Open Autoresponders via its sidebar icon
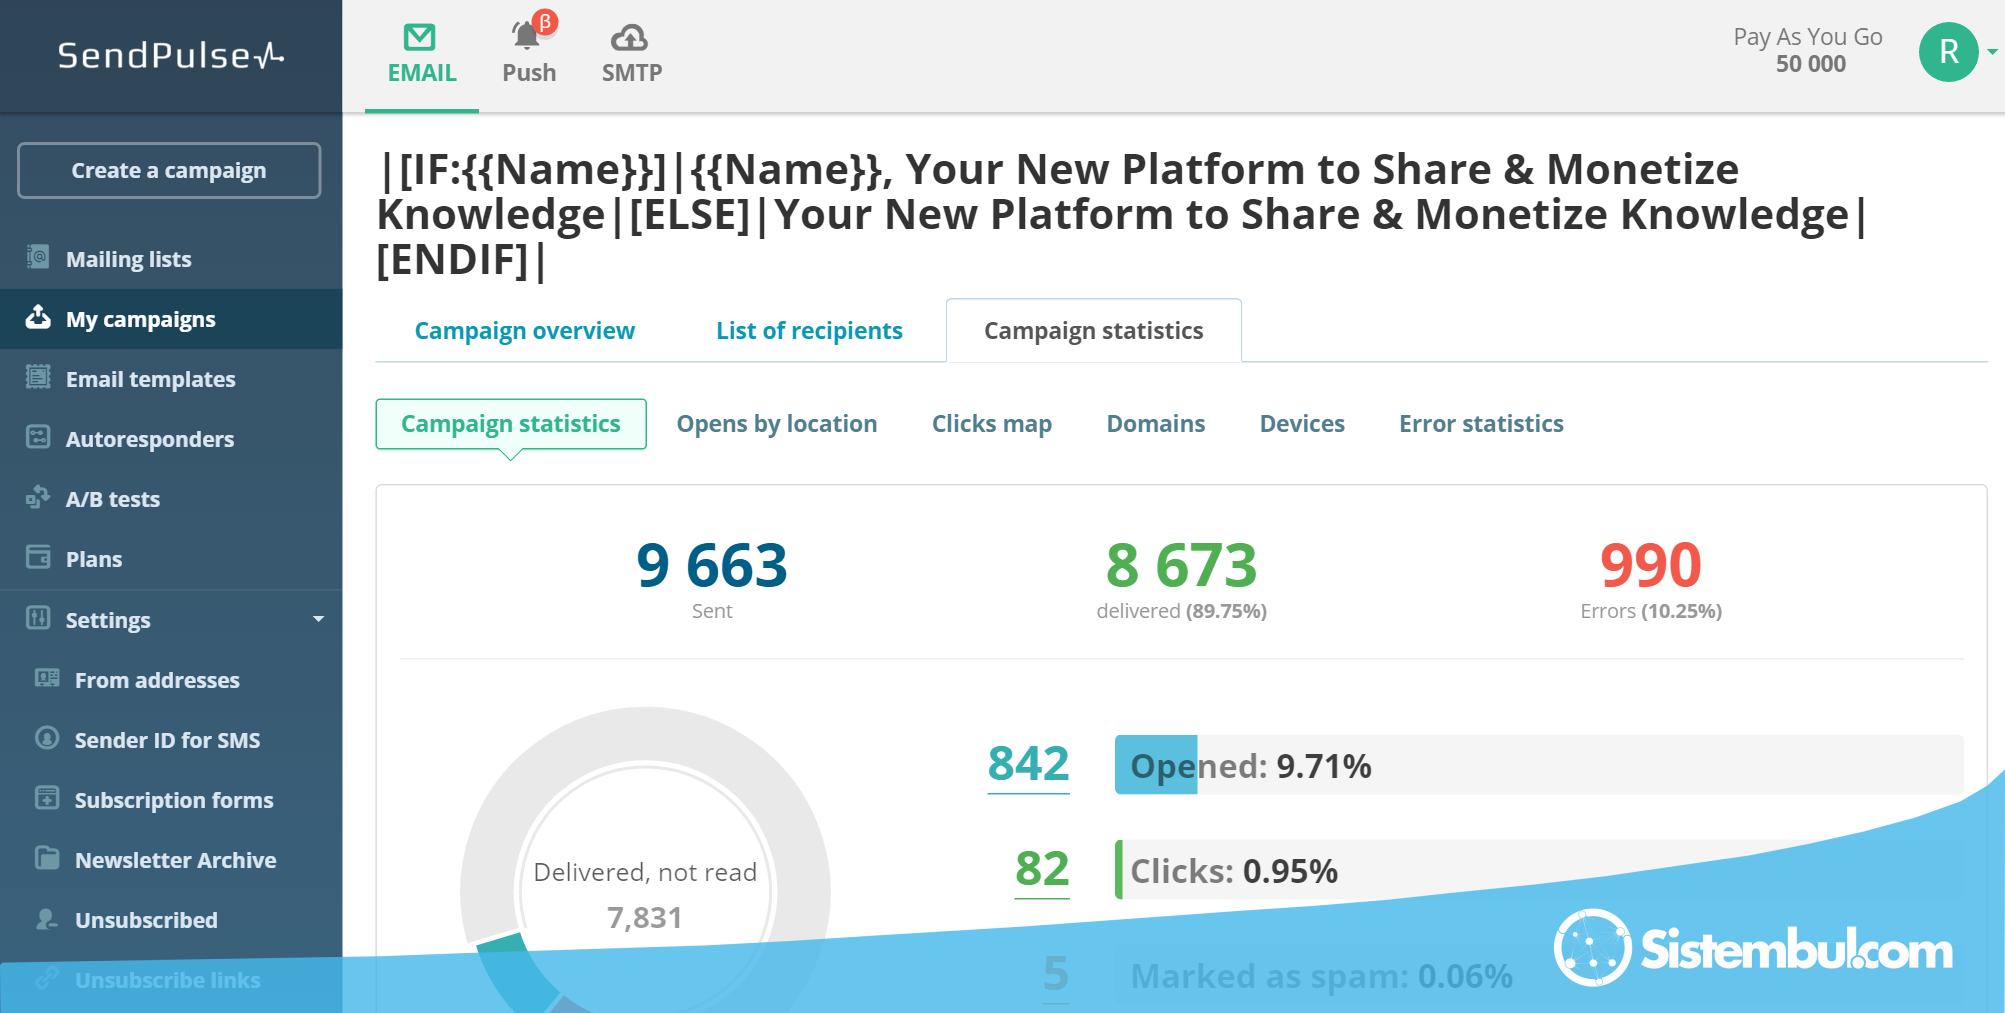 (x=38, y=438)
